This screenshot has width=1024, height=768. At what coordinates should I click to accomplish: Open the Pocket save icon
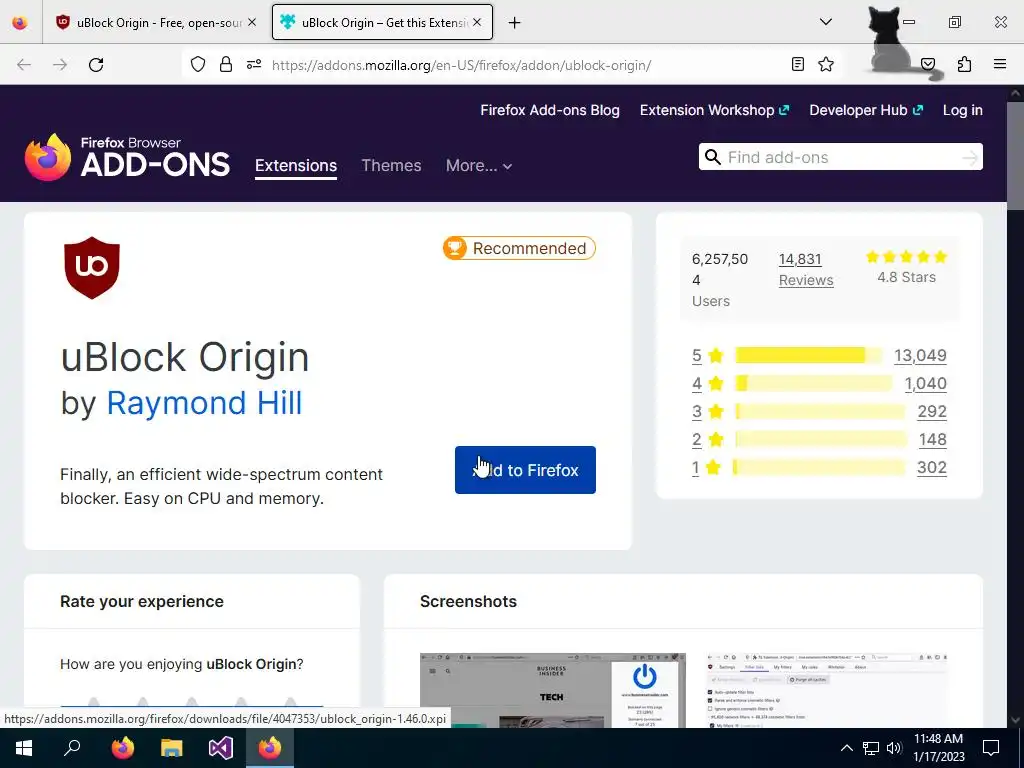tap(928, 64)
